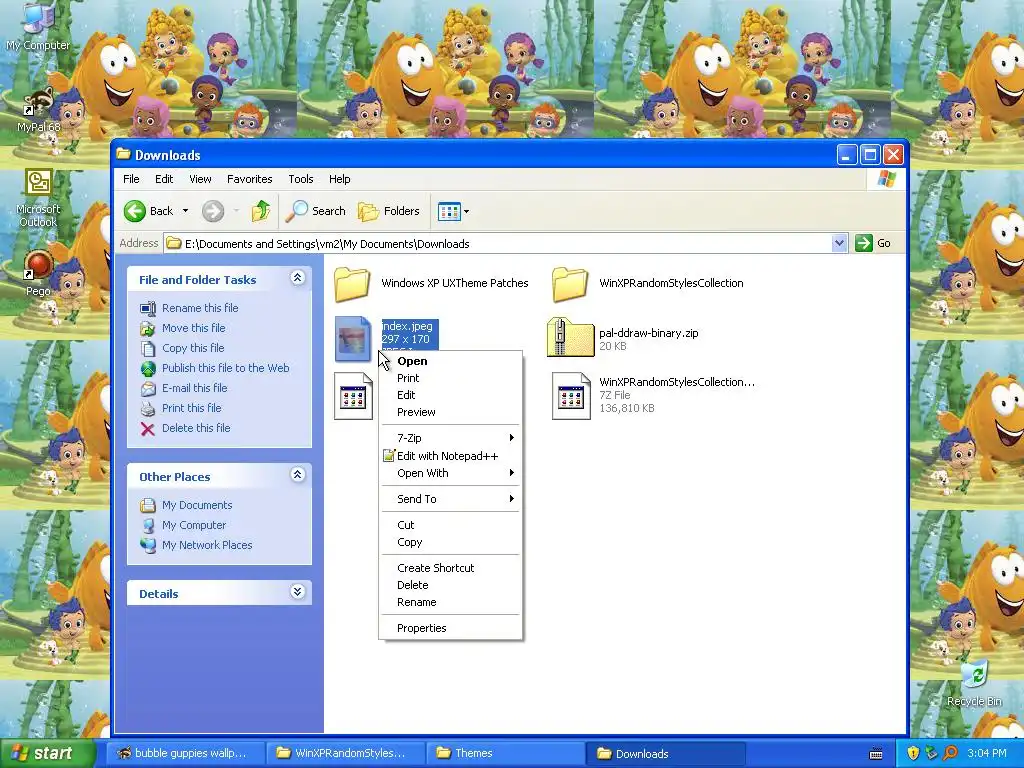Open the Tools menu

[x=300, y=179]
